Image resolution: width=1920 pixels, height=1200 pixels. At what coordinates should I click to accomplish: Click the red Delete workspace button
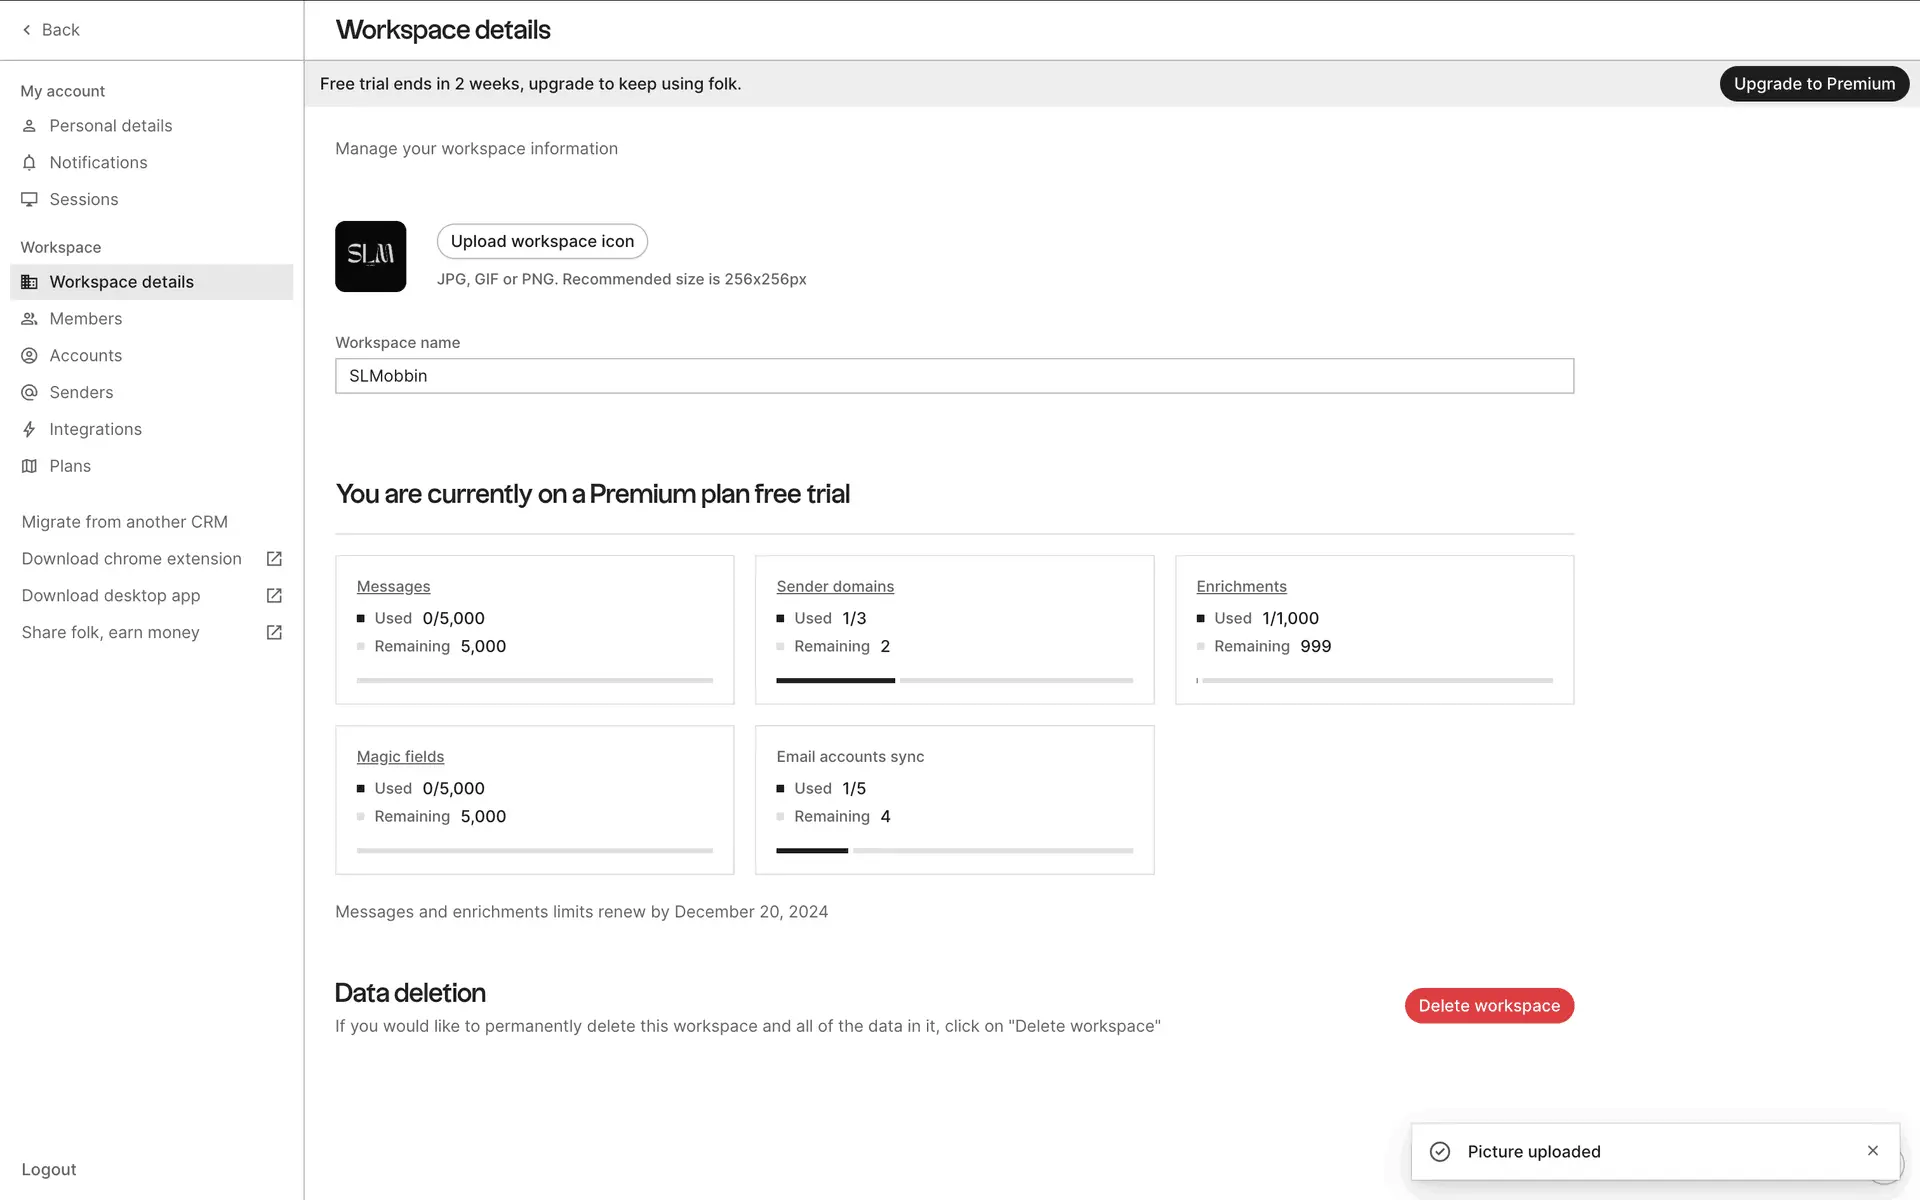pos(1488,1006)
